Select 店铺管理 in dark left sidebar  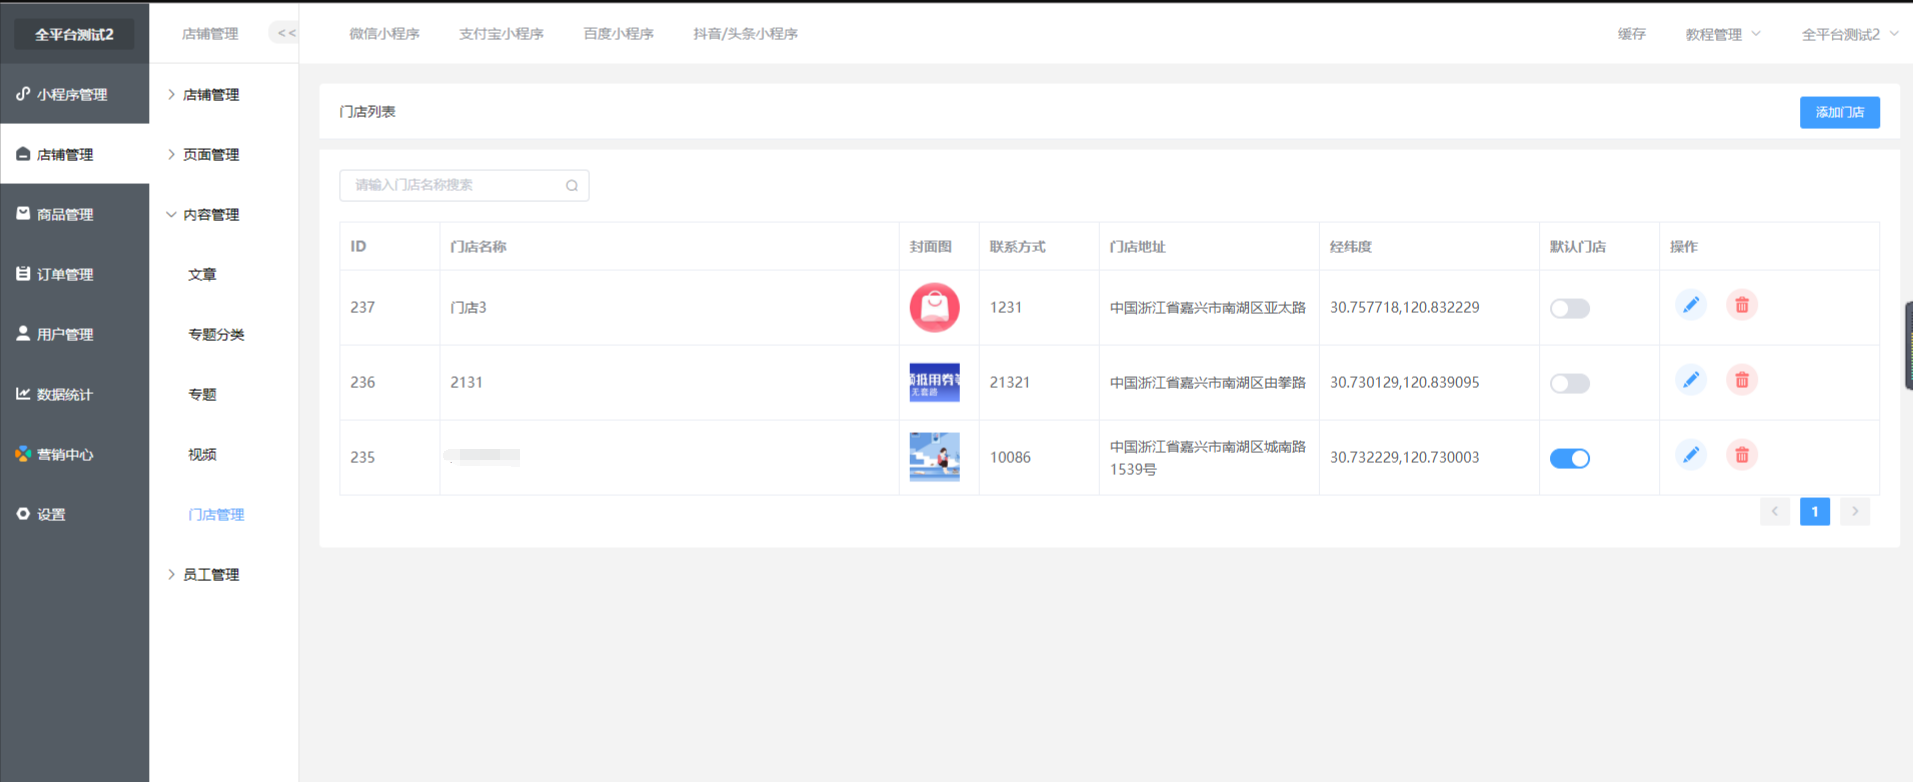coord(75,154)
